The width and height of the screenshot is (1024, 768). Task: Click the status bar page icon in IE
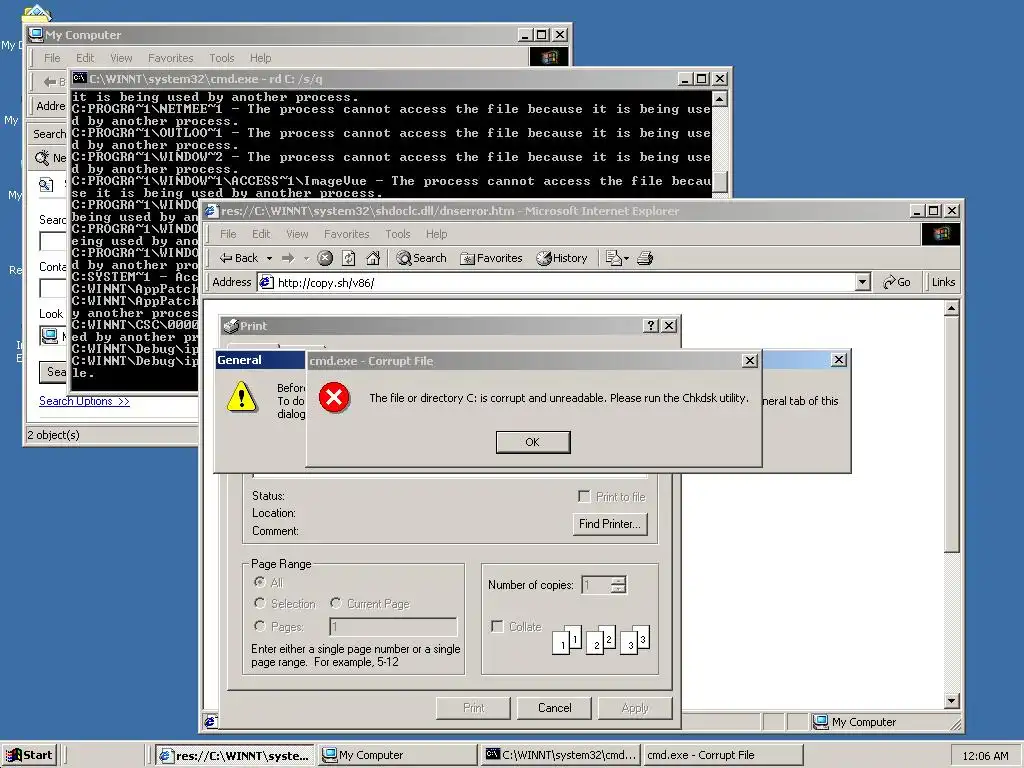point(210,722)
